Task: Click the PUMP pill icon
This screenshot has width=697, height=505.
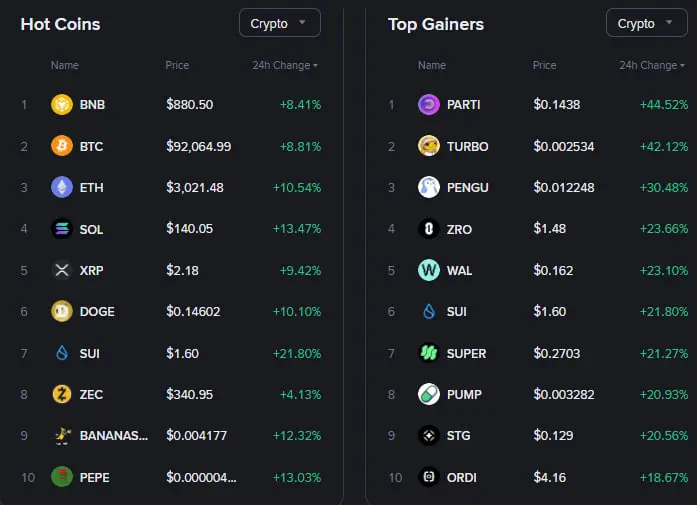Action: click(429, 394)
